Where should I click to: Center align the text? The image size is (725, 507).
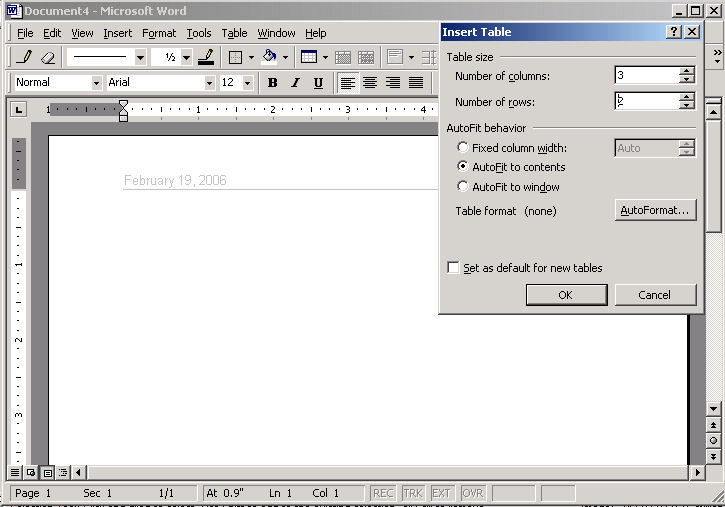pyautogui.click(x=370, y=83)
